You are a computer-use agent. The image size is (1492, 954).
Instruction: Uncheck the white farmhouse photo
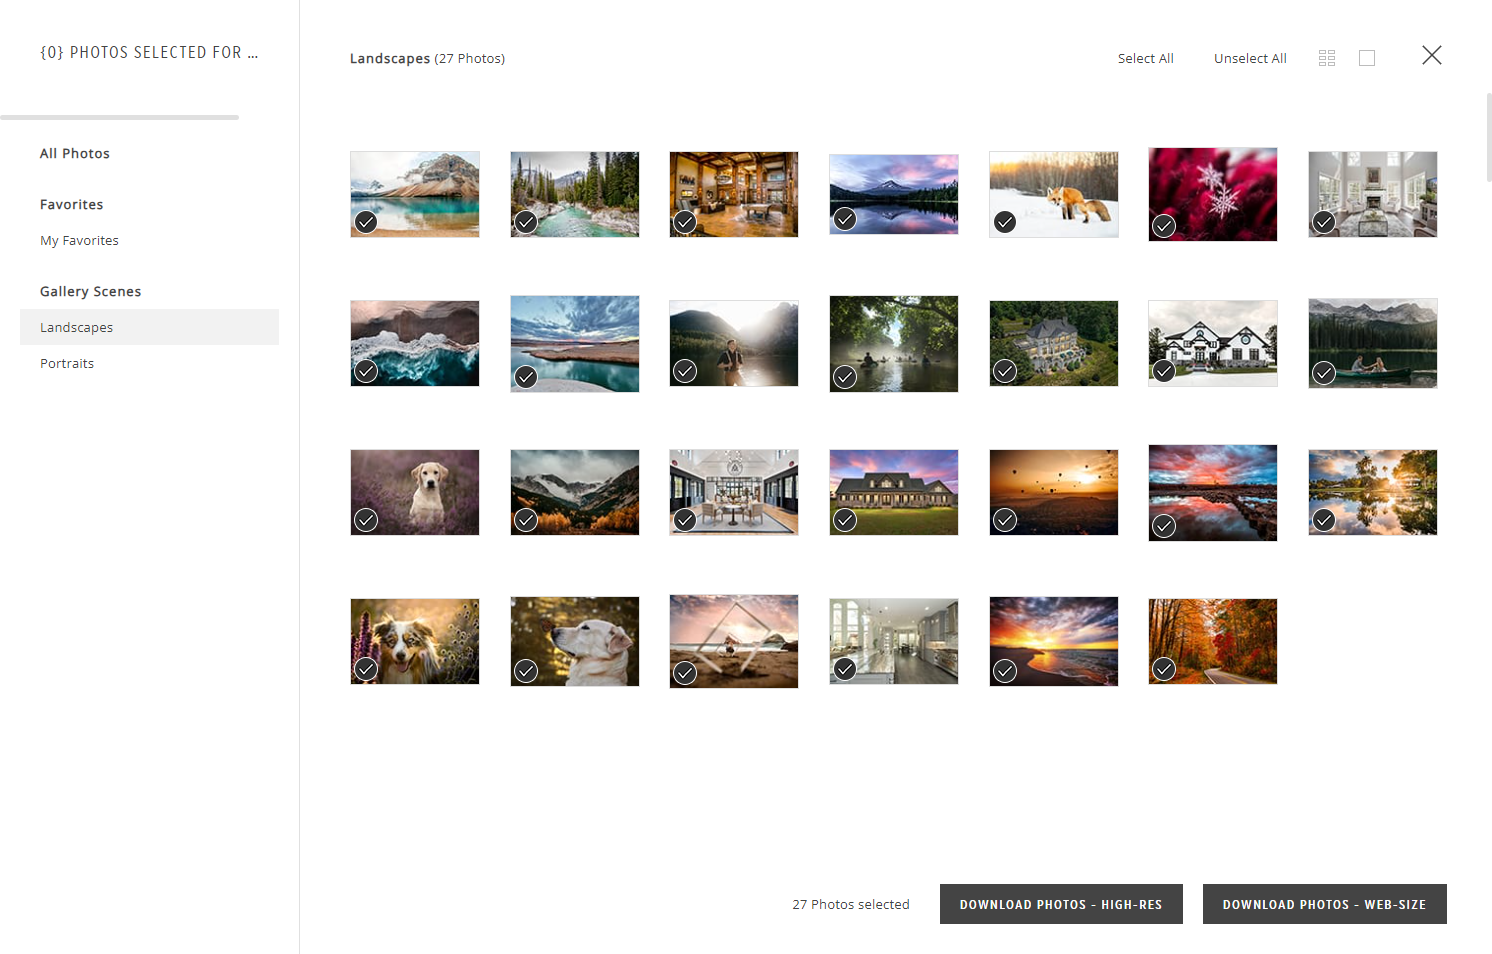pos(1164,371)
